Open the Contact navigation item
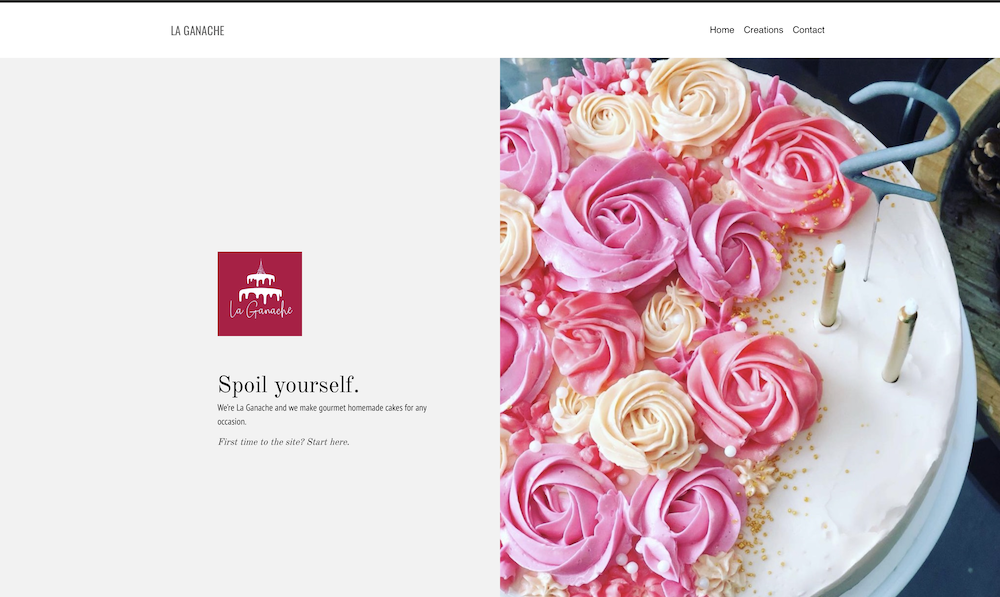Image resolution: width=1000 pixels, height=597 pixels. (808, 30)
